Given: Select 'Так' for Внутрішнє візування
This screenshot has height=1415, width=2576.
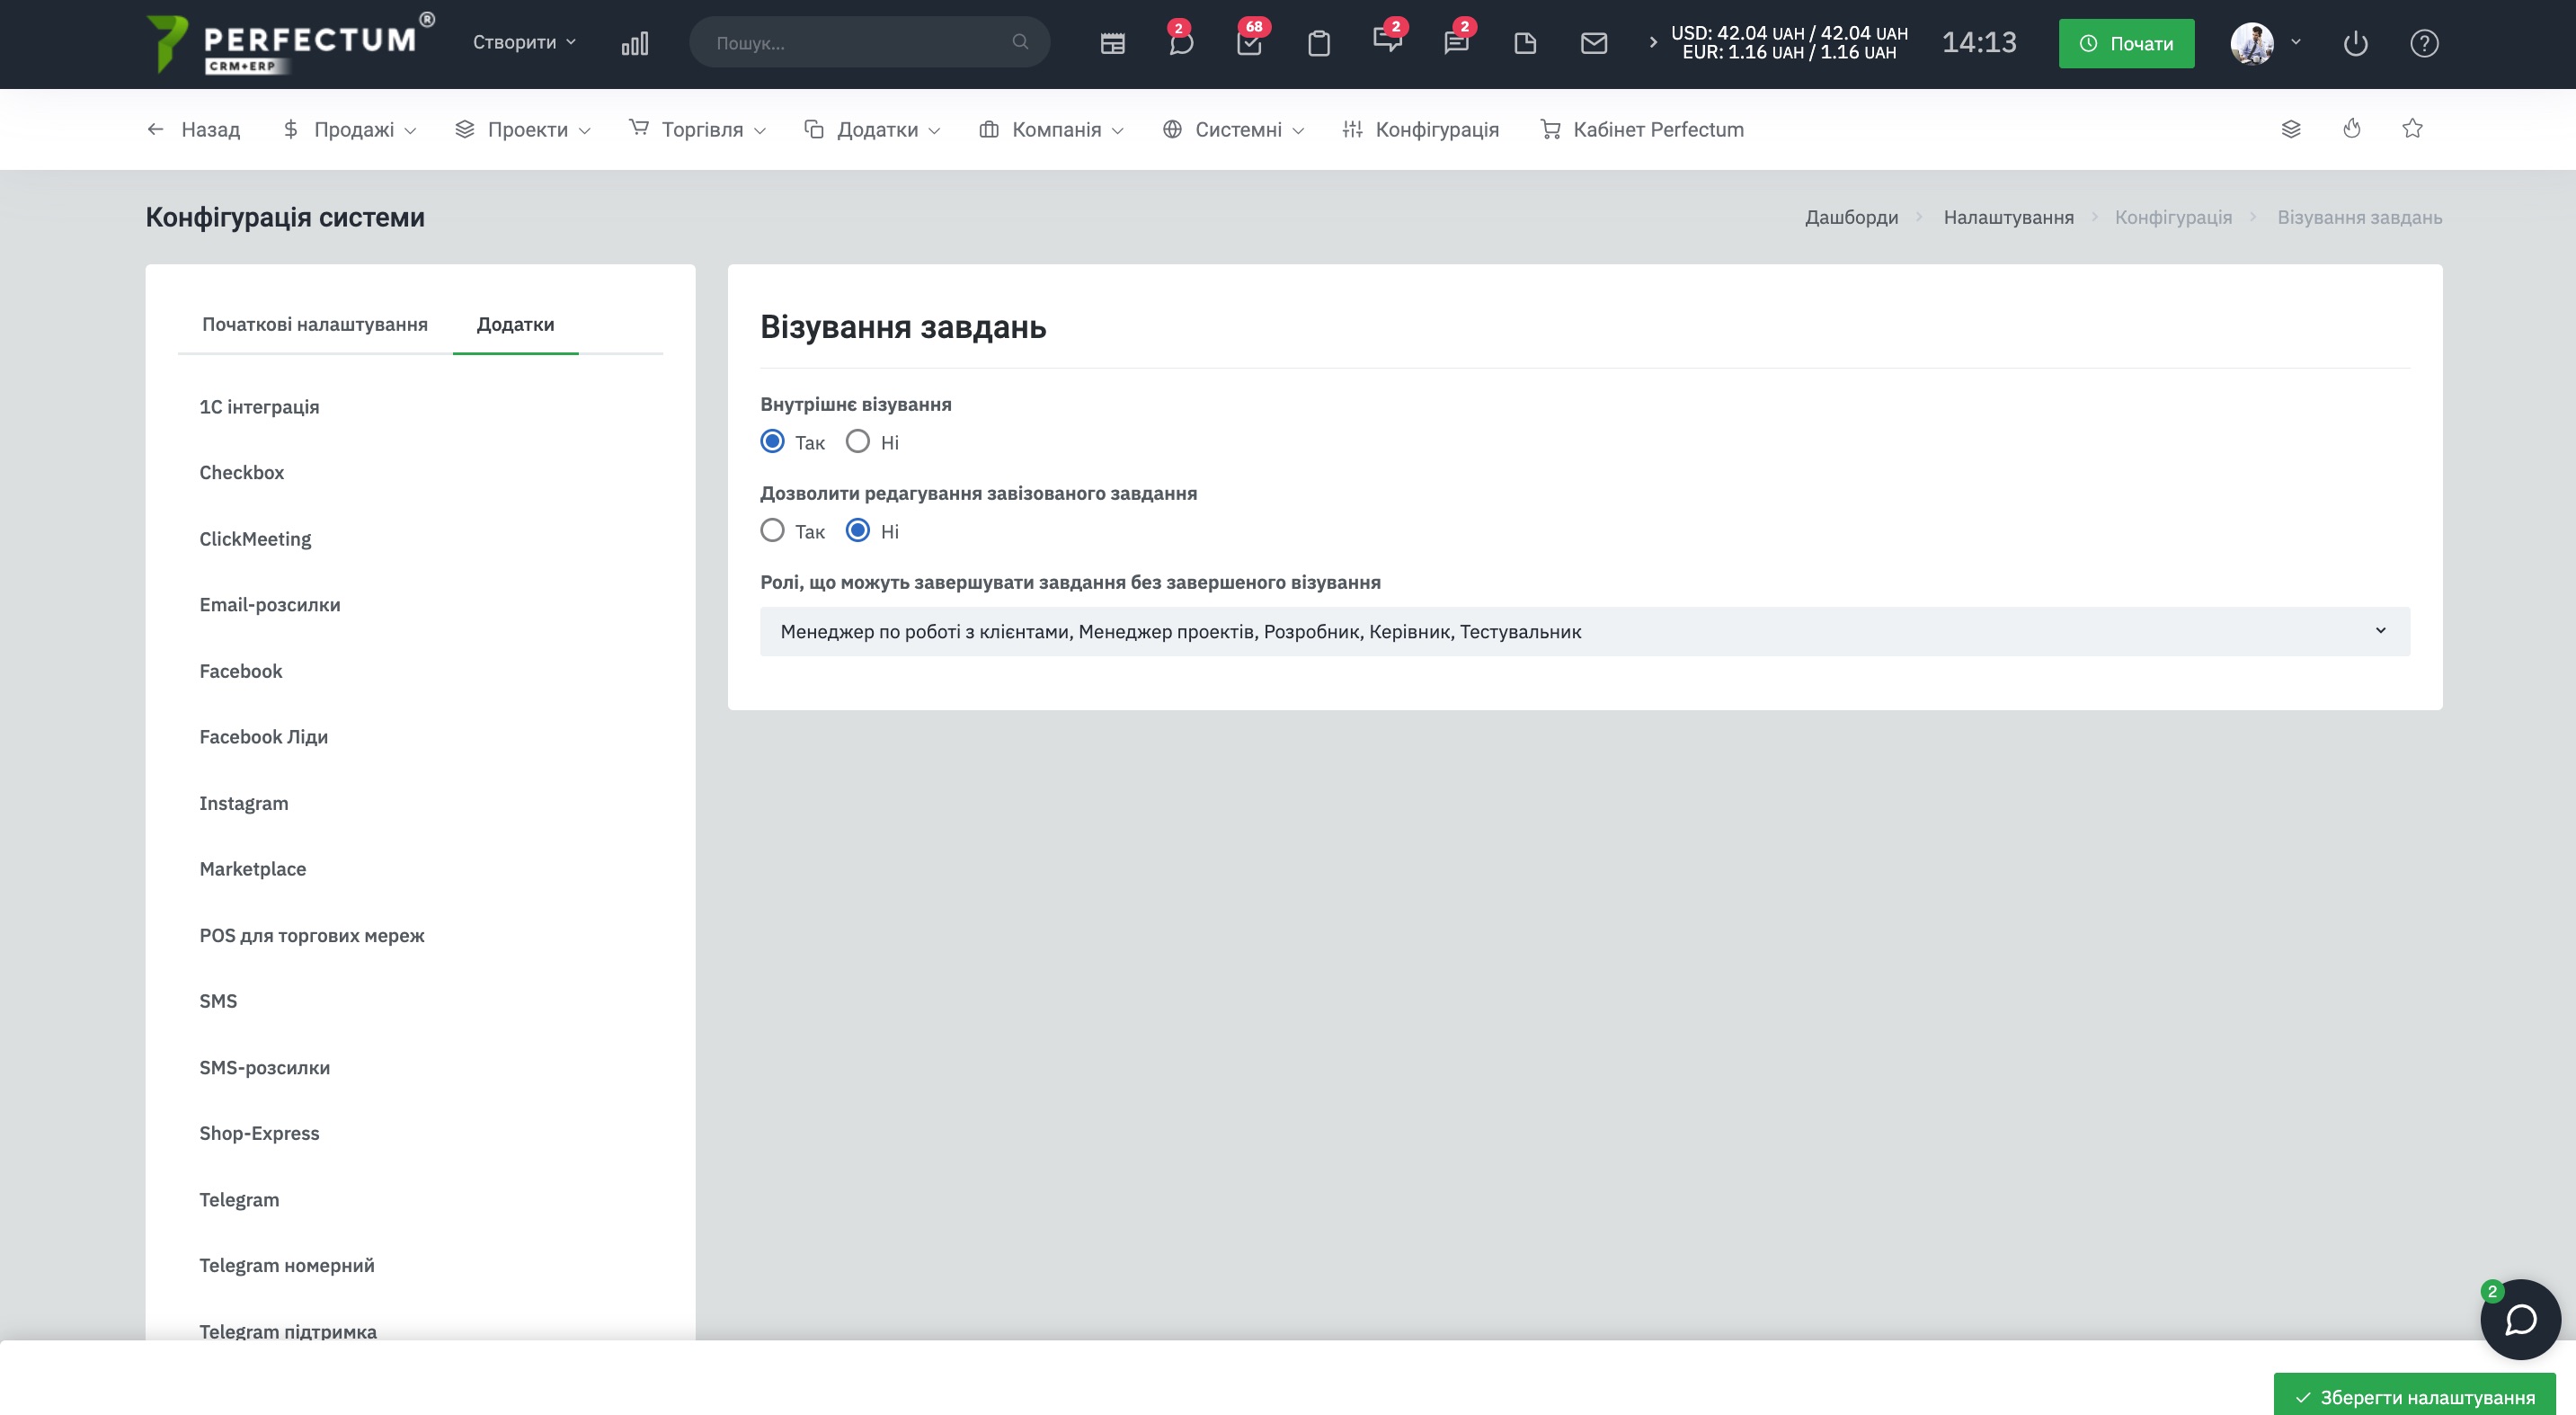Looking at the screenshot, I should [772, 442].
